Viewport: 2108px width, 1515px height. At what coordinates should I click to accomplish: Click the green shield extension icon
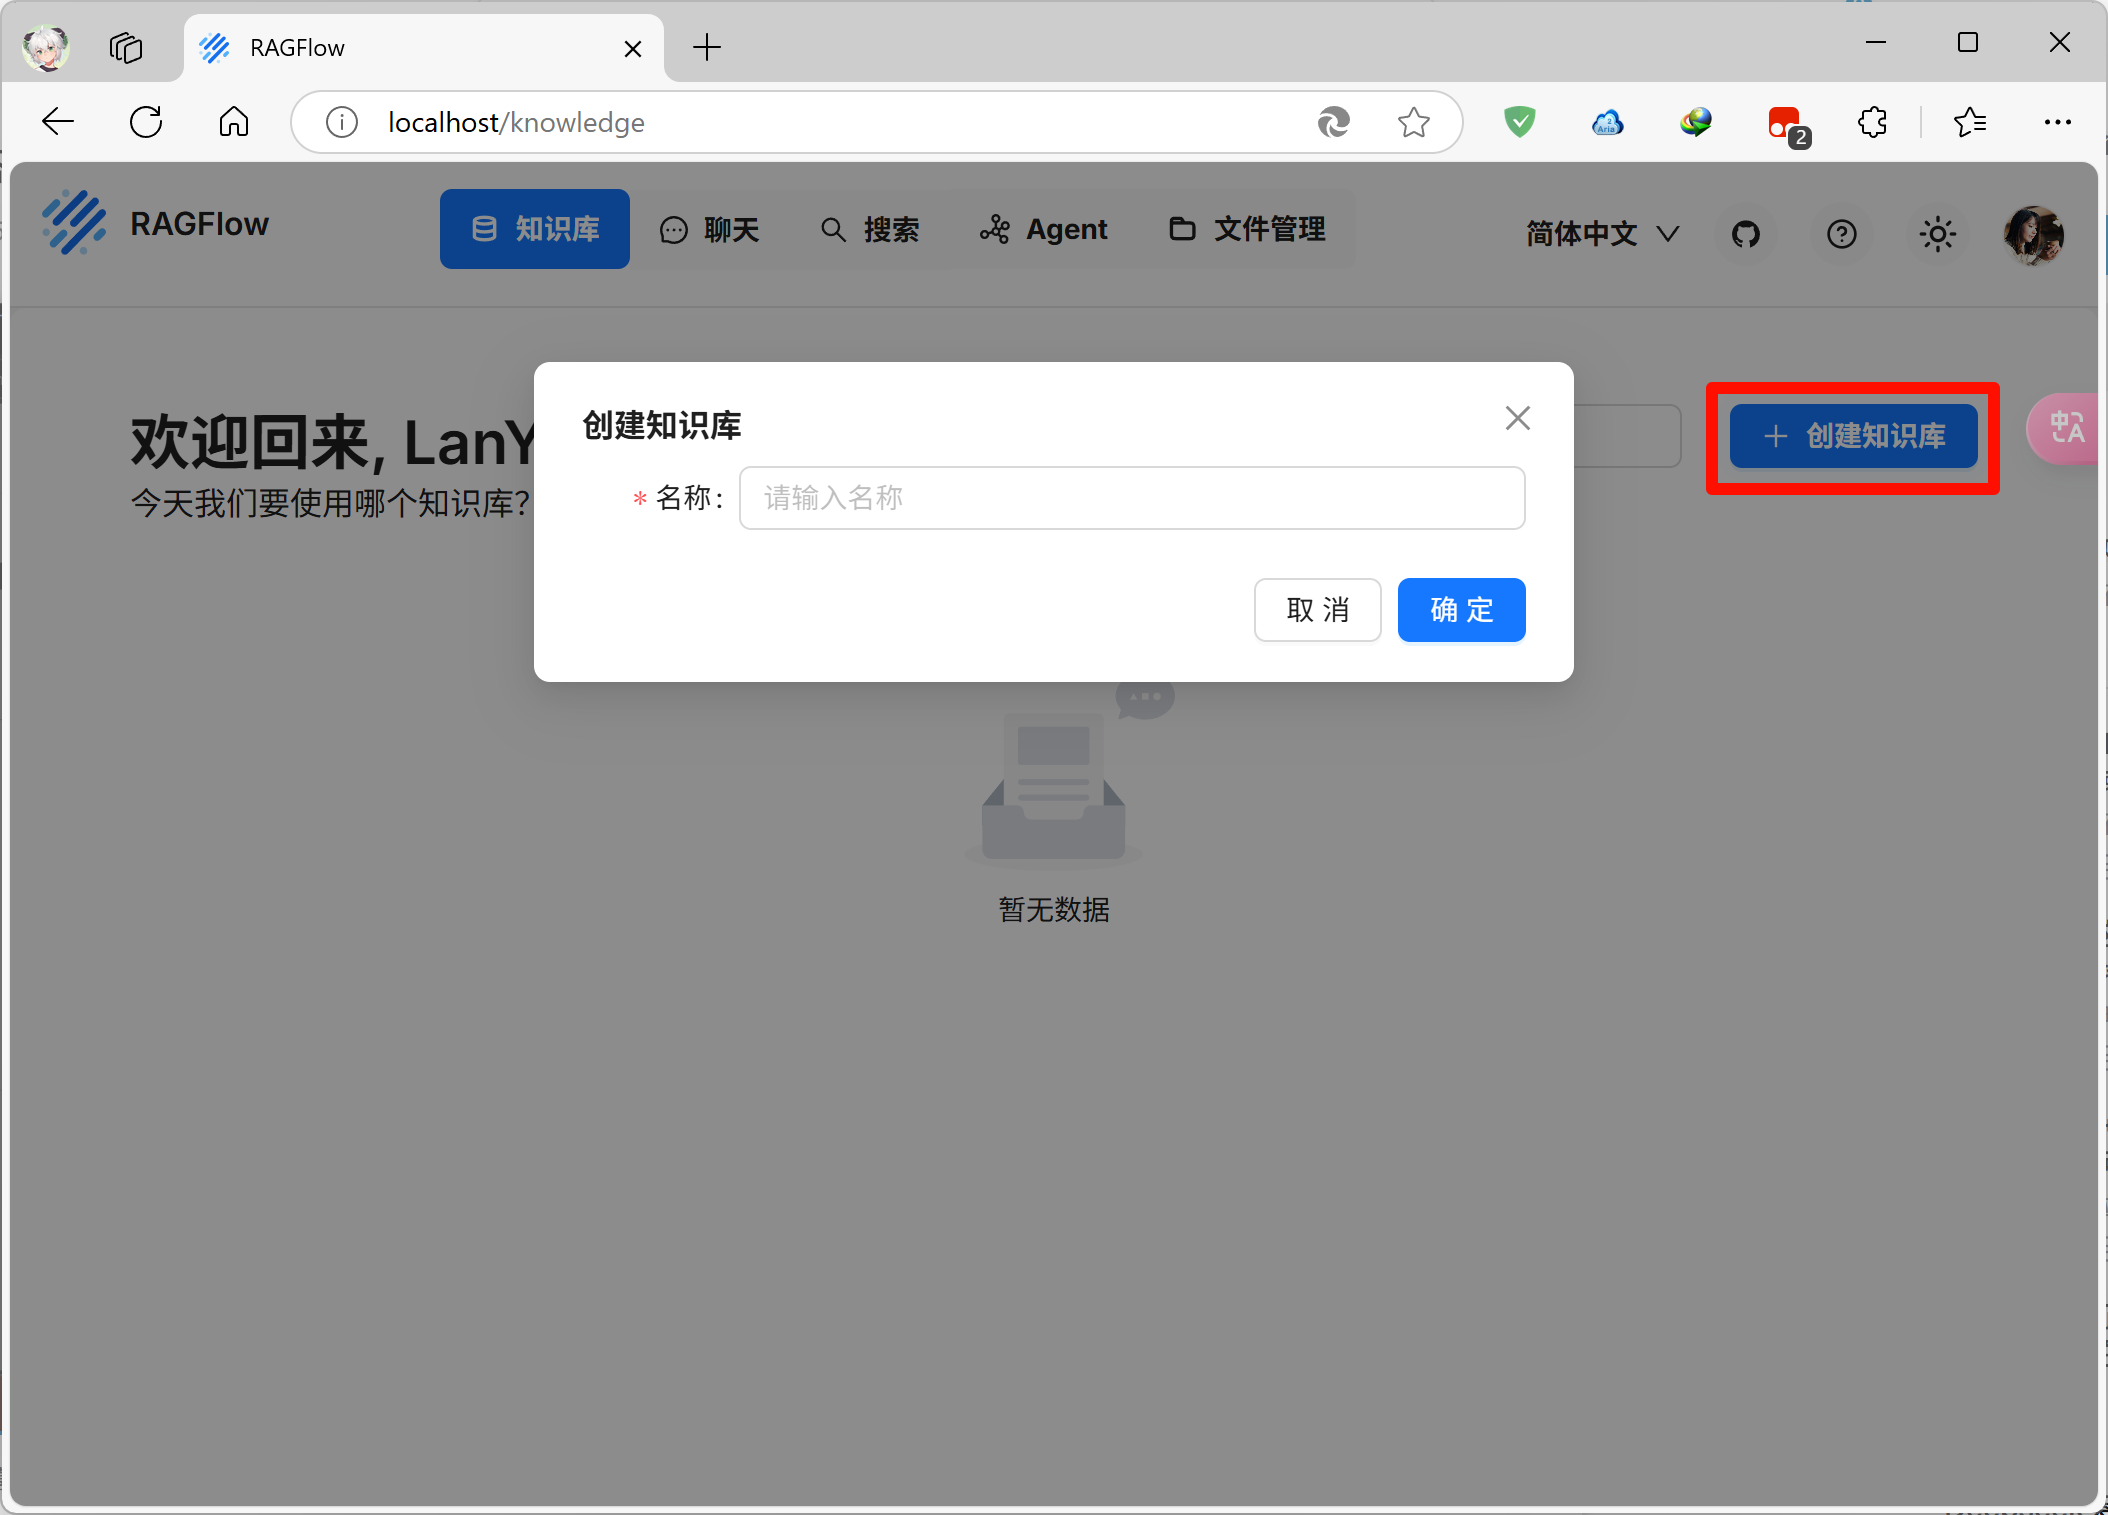click(x=1519, y=122)
